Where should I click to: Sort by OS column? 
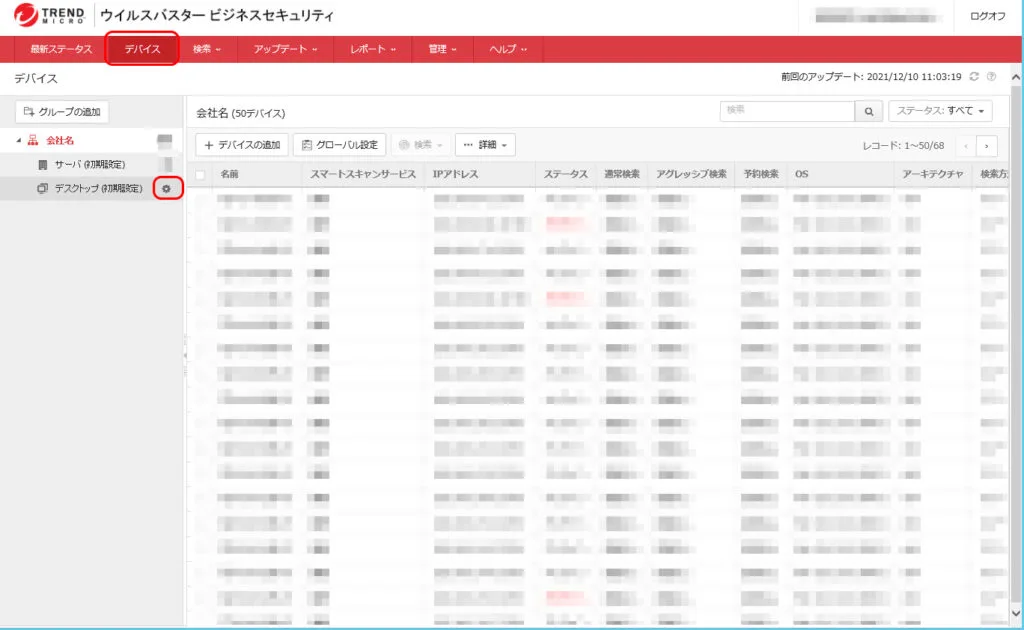pyautogui.click(x=801, y=174)
